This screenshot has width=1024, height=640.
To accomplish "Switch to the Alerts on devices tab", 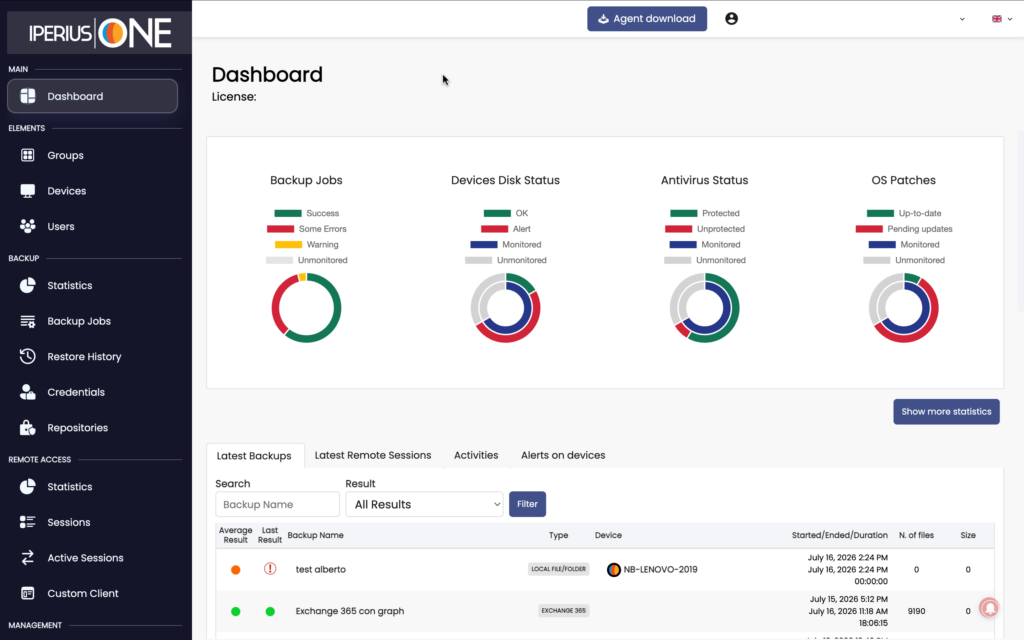I will (563, 455).
